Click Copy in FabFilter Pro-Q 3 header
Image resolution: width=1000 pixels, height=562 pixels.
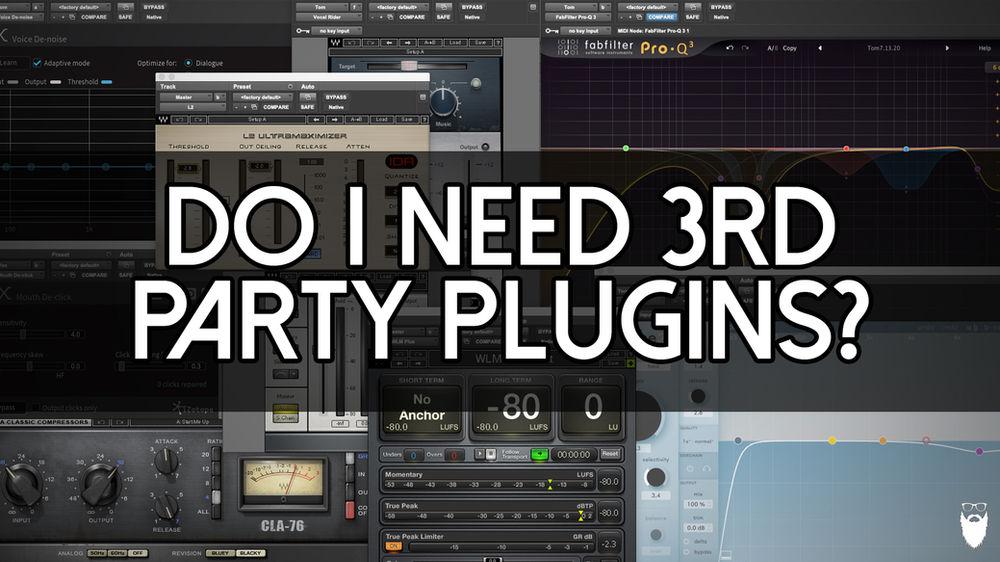[790, 48]
